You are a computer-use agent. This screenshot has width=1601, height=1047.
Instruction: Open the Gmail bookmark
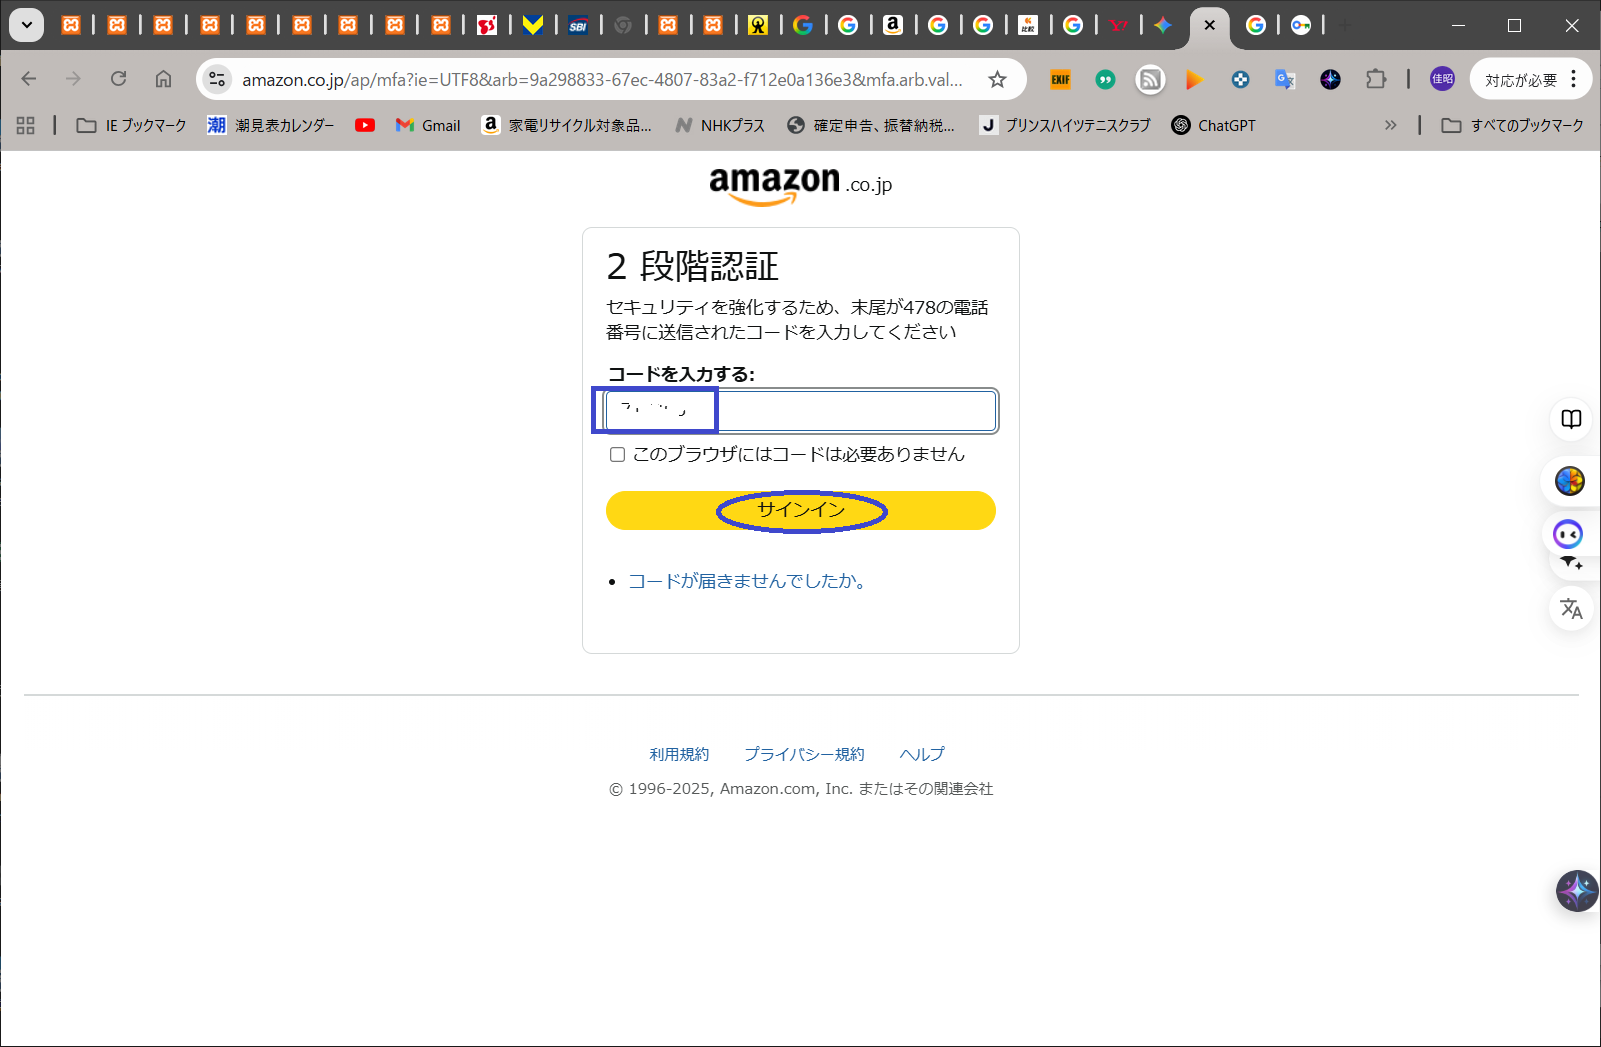(x=428, y=125)
